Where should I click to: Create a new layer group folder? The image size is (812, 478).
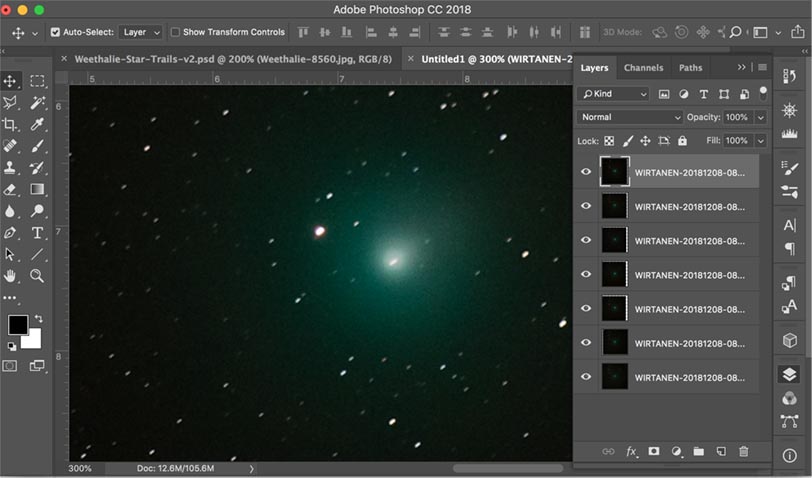698,451
